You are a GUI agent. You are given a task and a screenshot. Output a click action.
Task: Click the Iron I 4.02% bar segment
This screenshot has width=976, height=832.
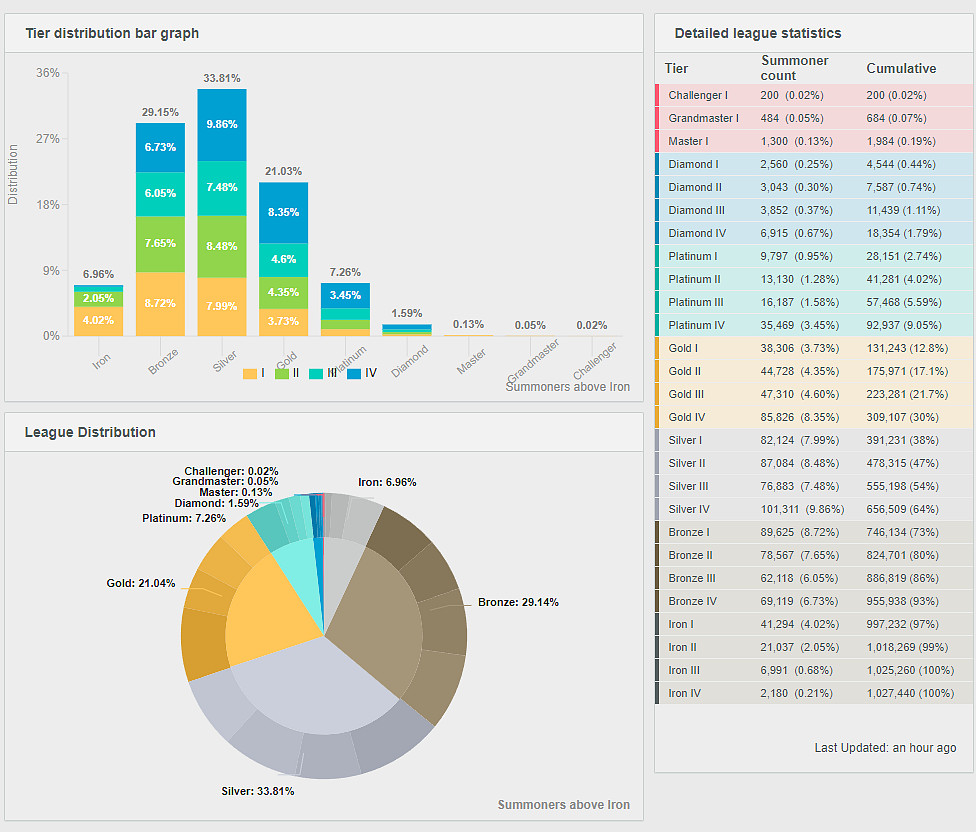[98, 321]
